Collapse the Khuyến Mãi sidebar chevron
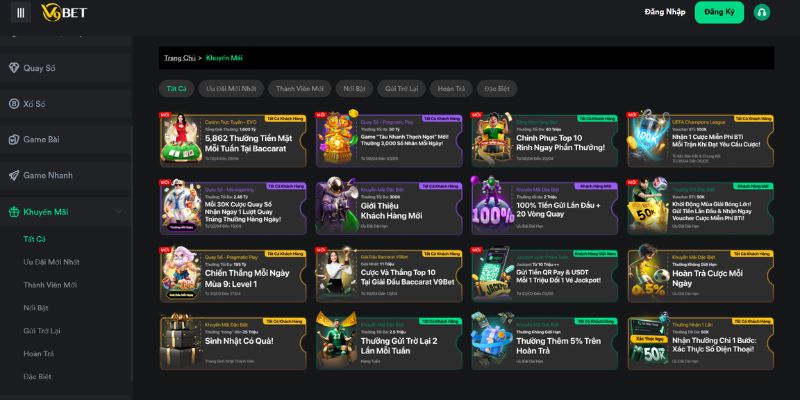Image resolution: width=800 pixels, height=400 pixels. click(x=119, y=212)
